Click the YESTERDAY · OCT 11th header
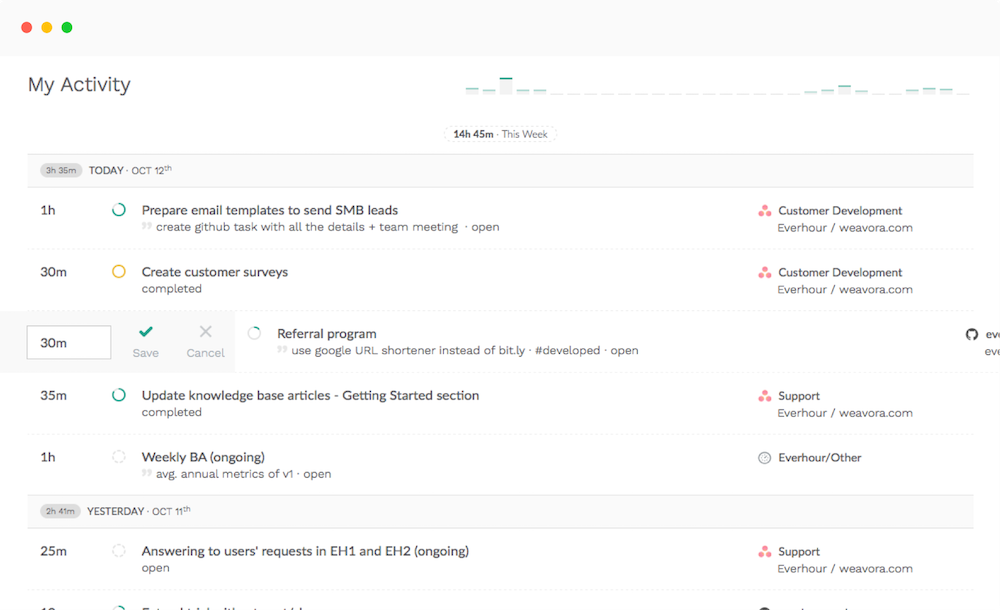Screen dimensions: 1000x610 click(138, 511)
